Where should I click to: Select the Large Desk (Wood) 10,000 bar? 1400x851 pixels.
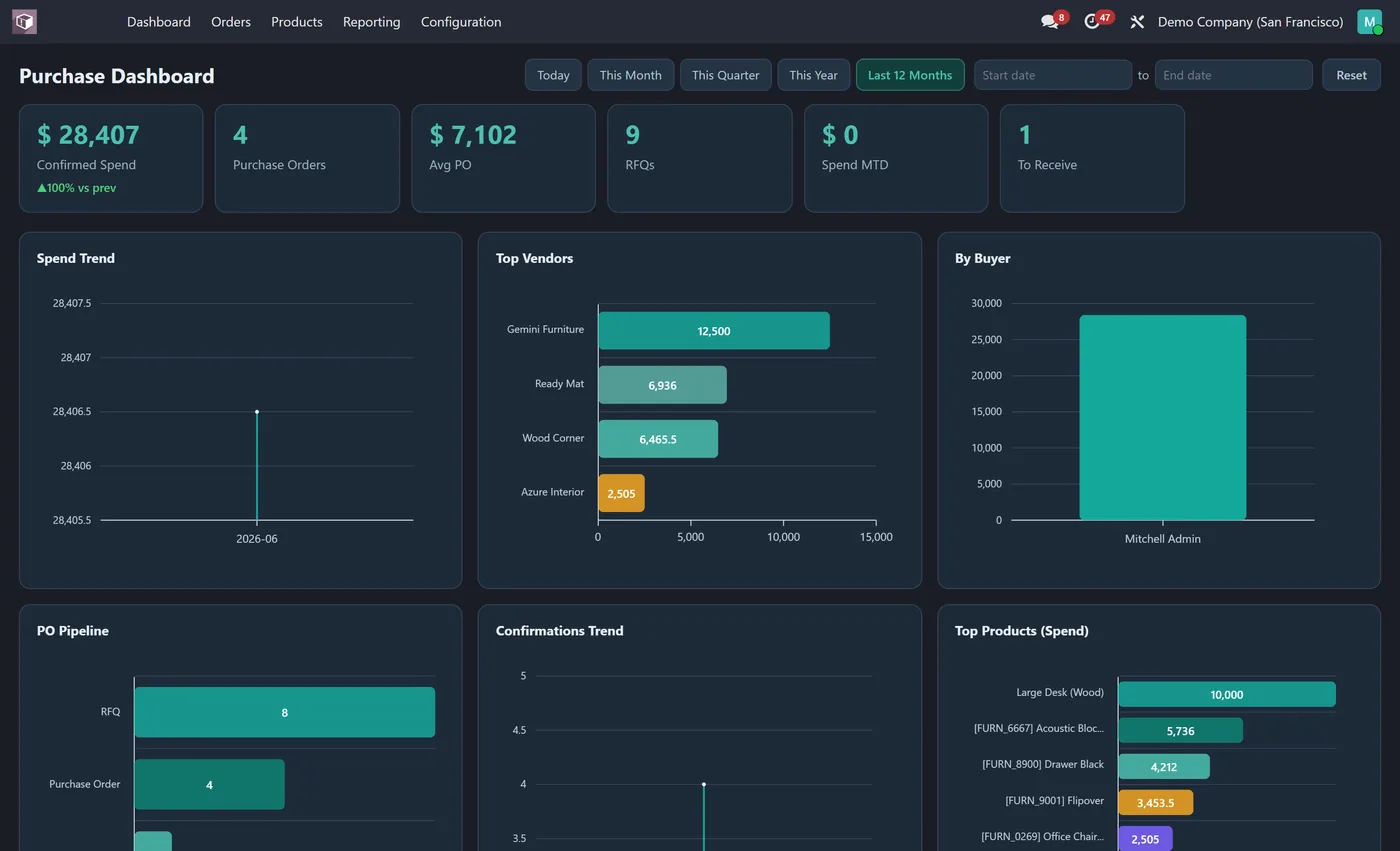(1227, 694)
